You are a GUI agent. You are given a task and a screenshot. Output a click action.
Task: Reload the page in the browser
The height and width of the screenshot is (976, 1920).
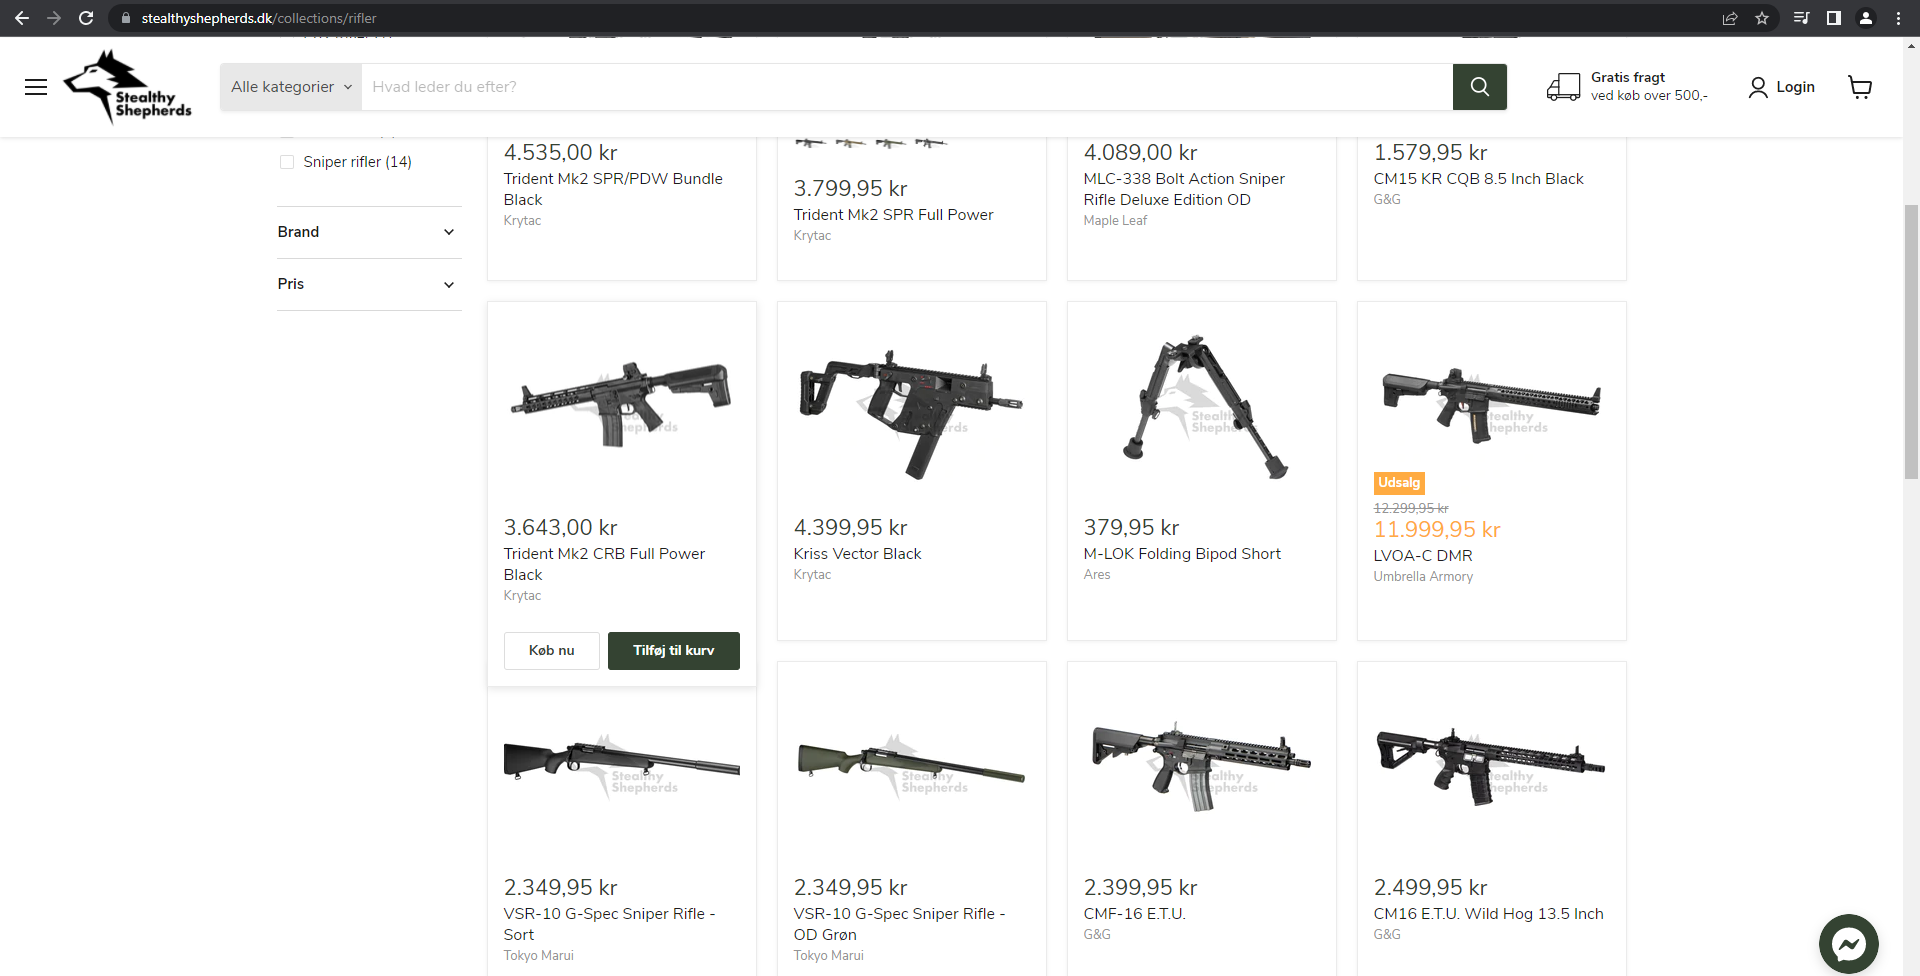86,18
